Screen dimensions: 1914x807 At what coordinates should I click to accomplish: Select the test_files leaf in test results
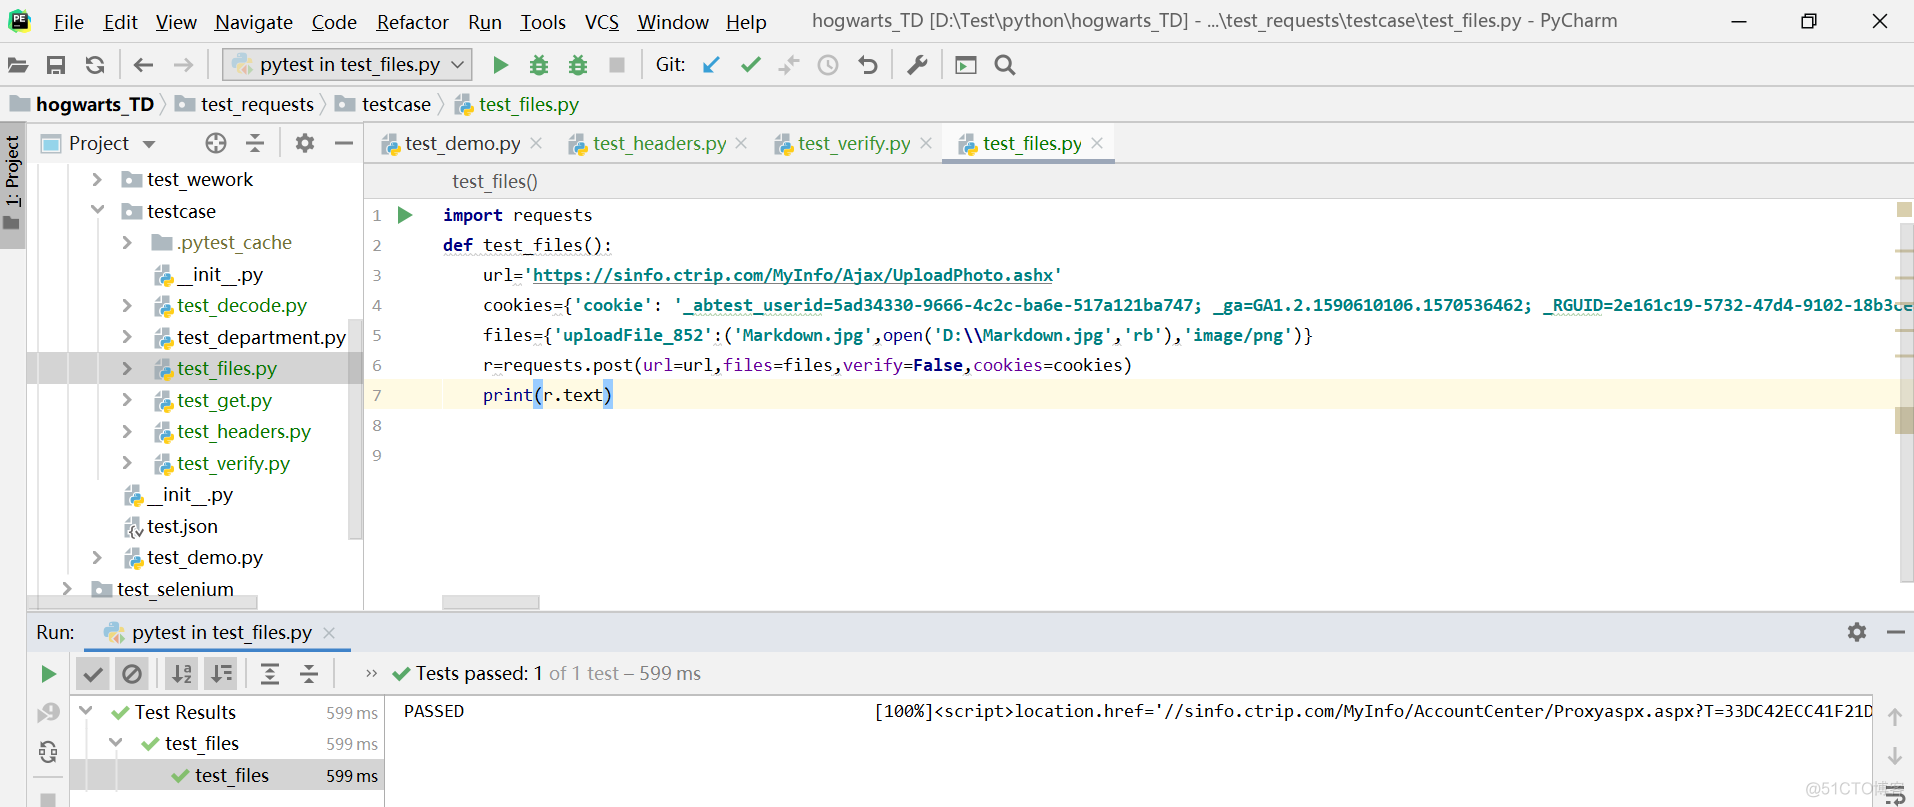pos(232,775)
